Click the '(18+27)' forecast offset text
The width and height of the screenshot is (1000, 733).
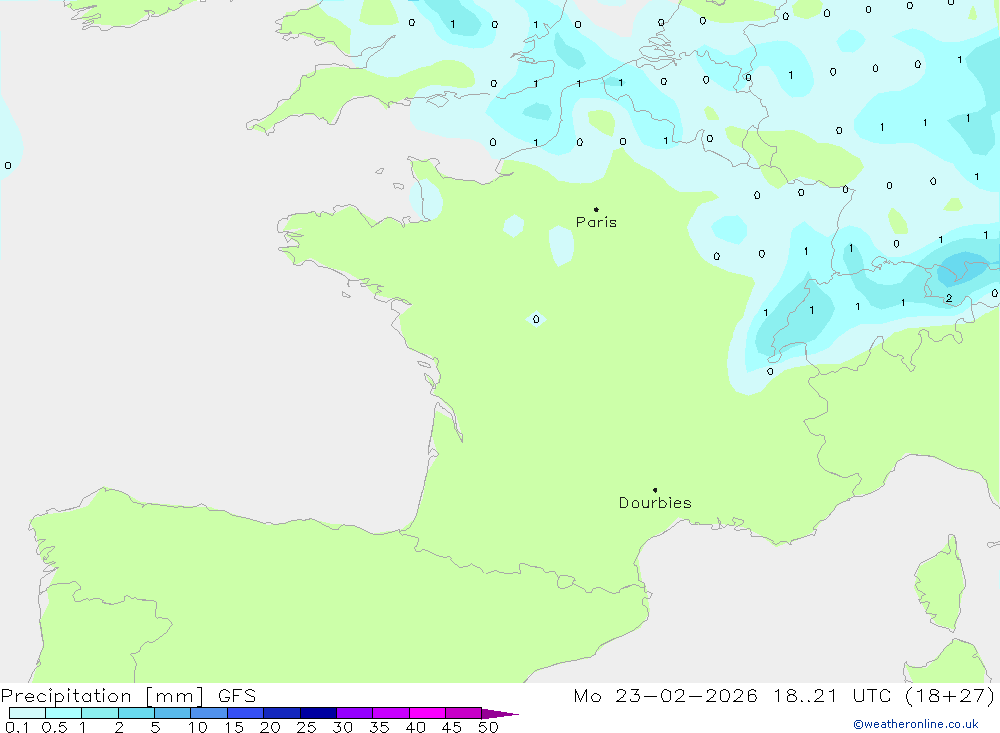[x=950, y=696]
